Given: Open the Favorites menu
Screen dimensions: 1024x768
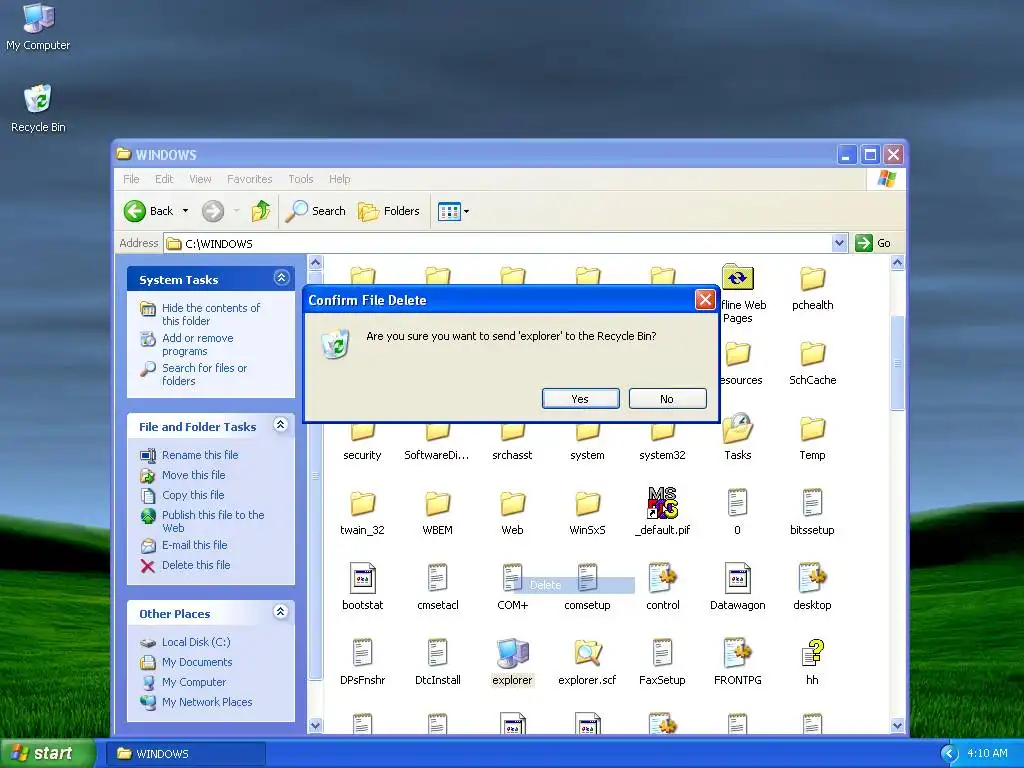Looking at the screenshot, I should coord(249,179).
